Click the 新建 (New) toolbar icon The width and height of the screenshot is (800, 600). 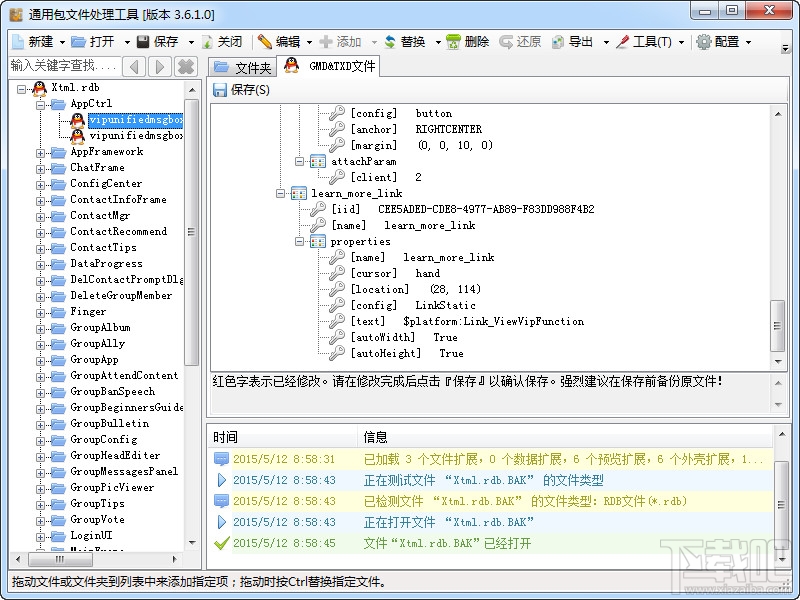(18, 42)
